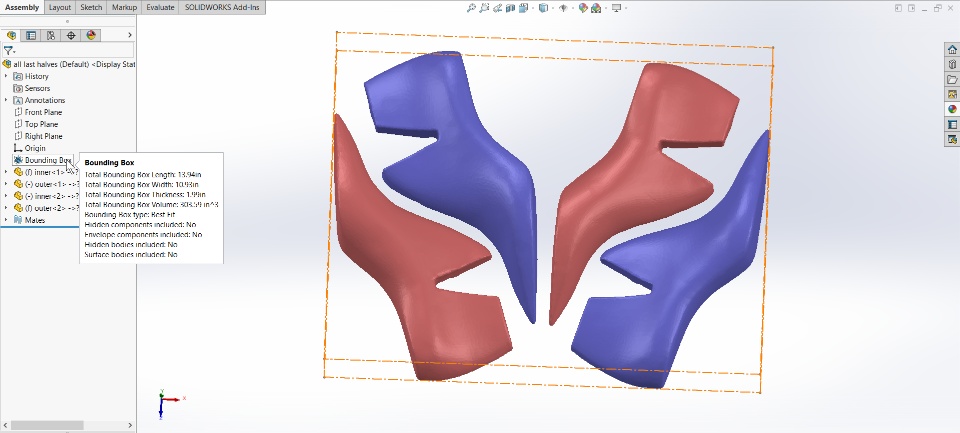The image size is (960, 433).
Task: Open SOLIDWORKS Resources home icon in task pane
Action: tap(952, 50)
